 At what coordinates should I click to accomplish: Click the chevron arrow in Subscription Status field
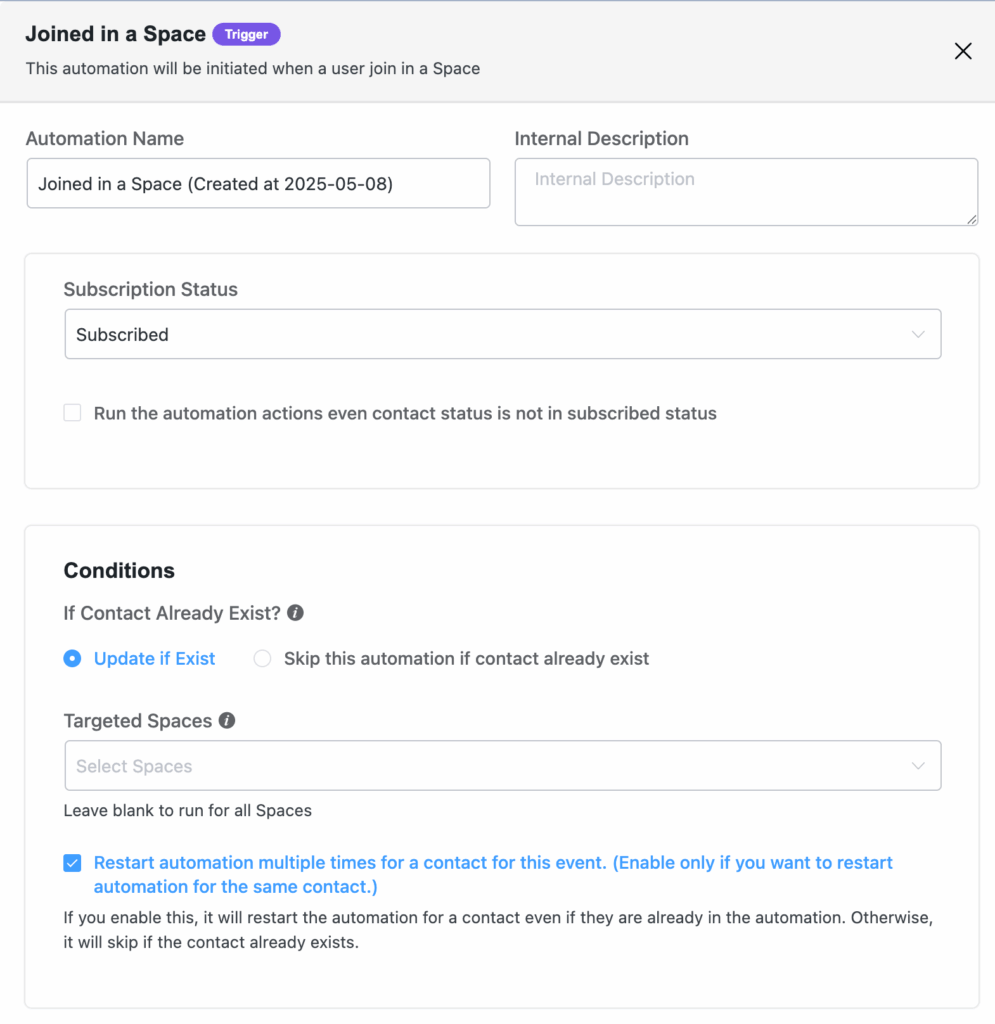pyautogui.click(x=918, y=334)
